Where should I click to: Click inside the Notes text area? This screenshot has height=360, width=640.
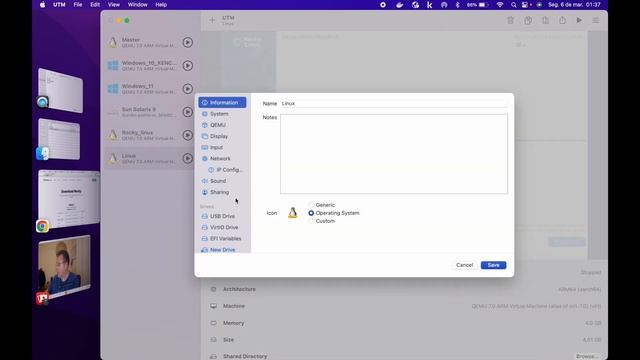[394, 154]
